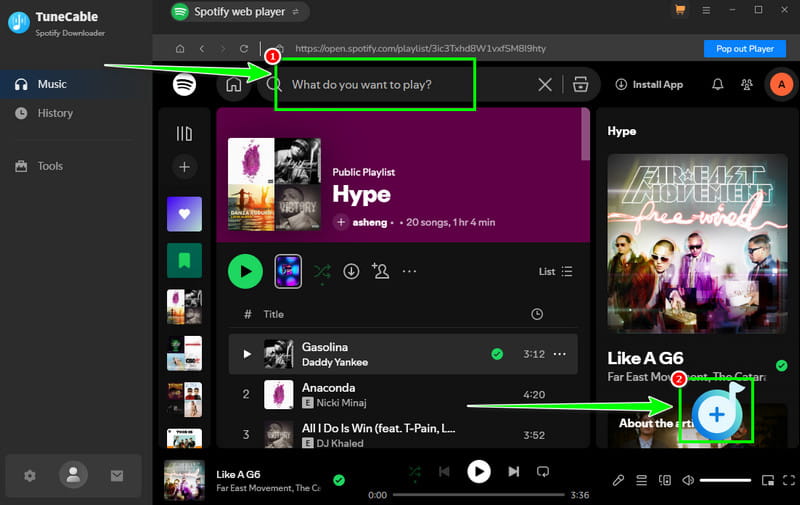Clear the search field with X
The height and width of the screenshot is (505, 800).
click(x=545, y=85)
